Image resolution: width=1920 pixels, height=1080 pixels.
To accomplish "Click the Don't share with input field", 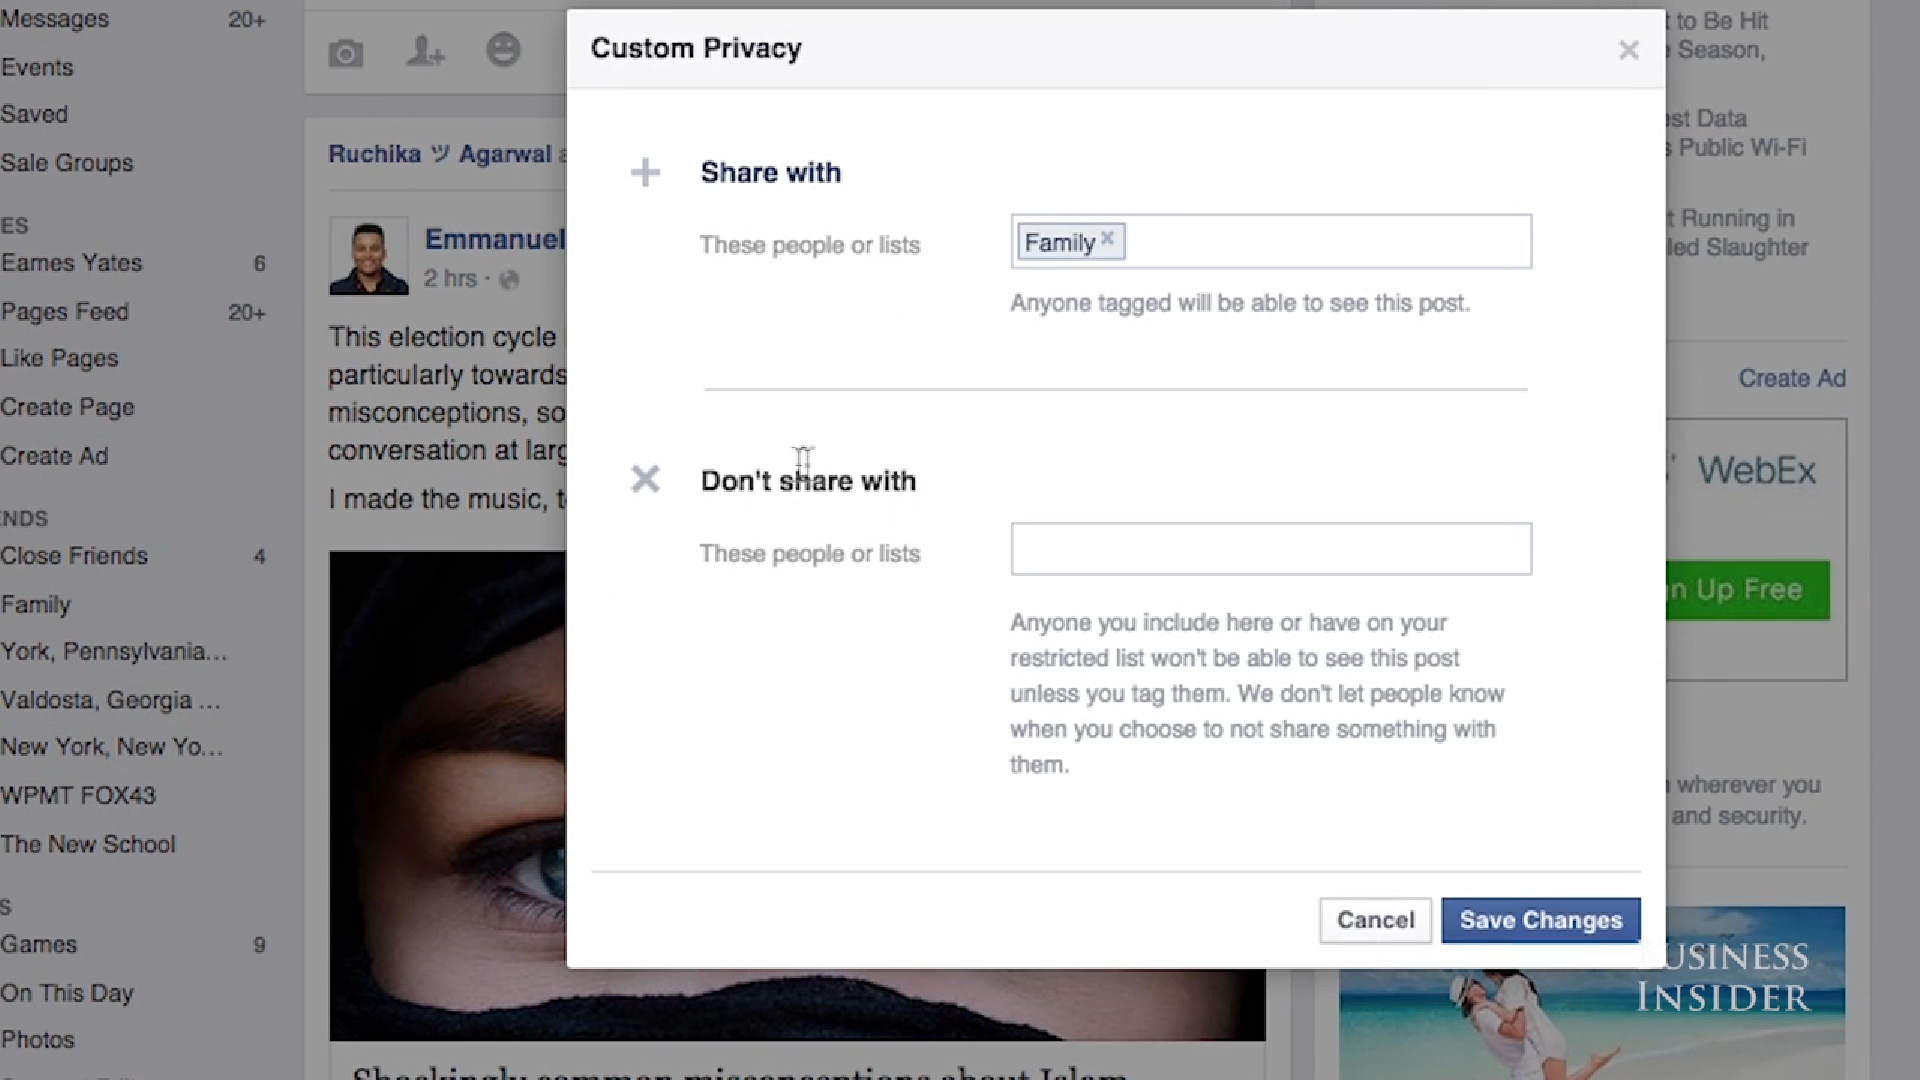I will tap(1270, 549).
